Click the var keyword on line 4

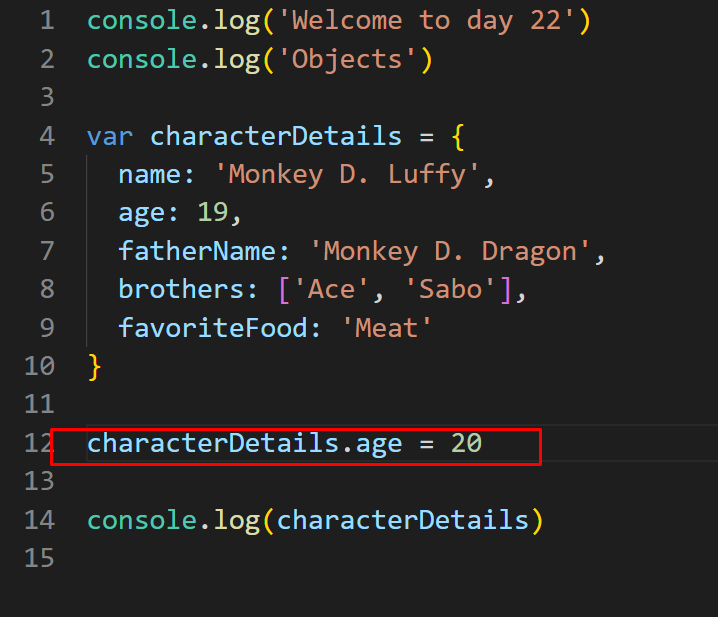click(110, 137)
